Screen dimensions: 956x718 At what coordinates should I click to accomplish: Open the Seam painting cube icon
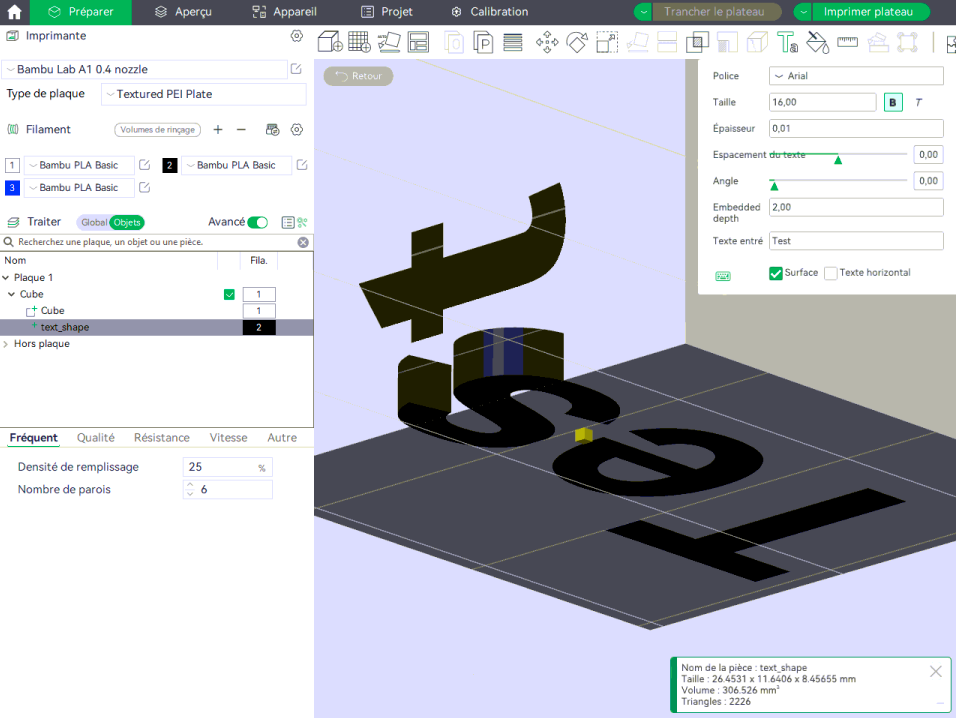point(757,42)
